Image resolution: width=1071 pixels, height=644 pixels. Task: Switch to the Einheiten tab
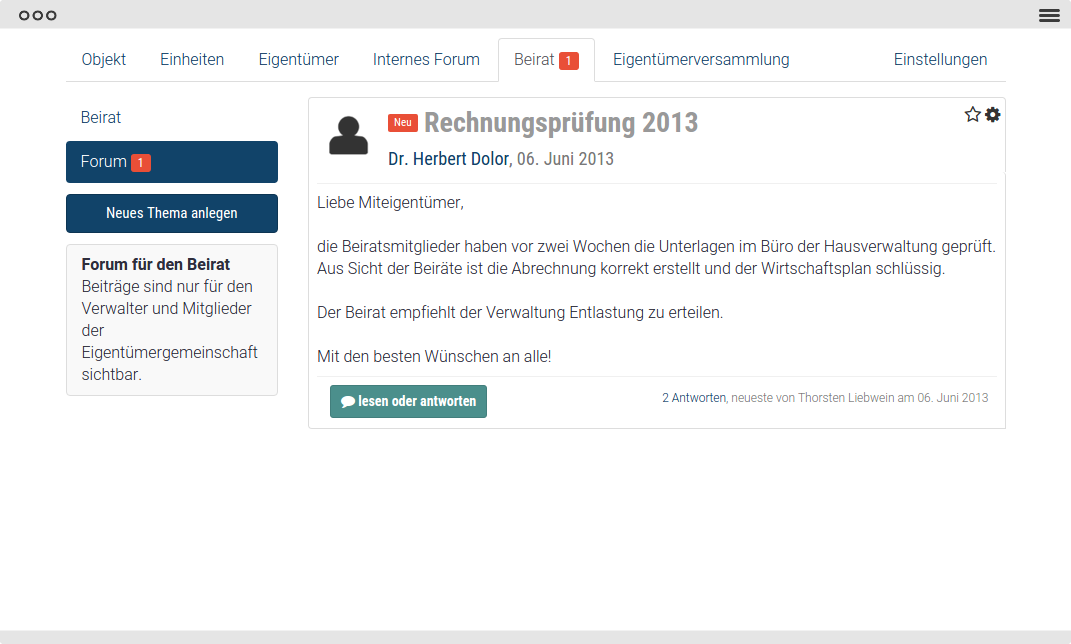tap(192, 60)
